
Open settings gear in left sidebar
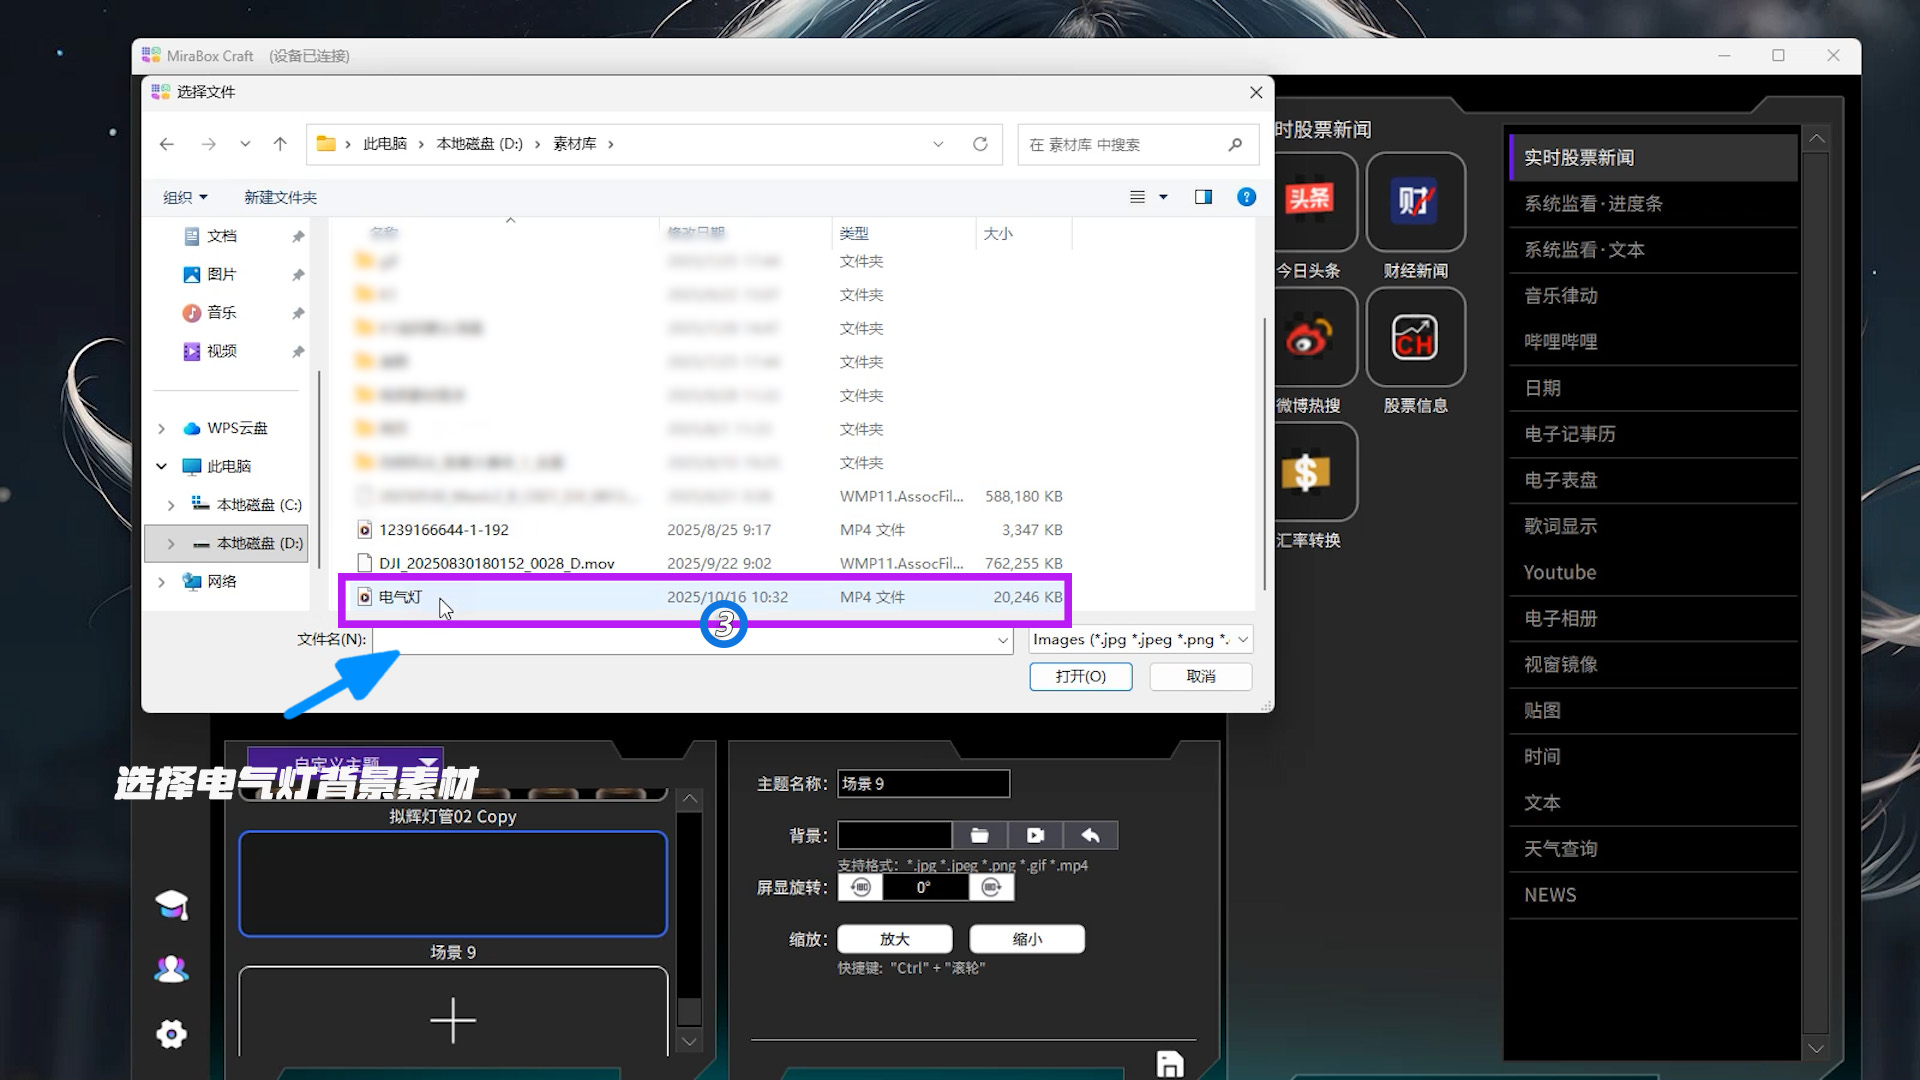[172, 1034]
